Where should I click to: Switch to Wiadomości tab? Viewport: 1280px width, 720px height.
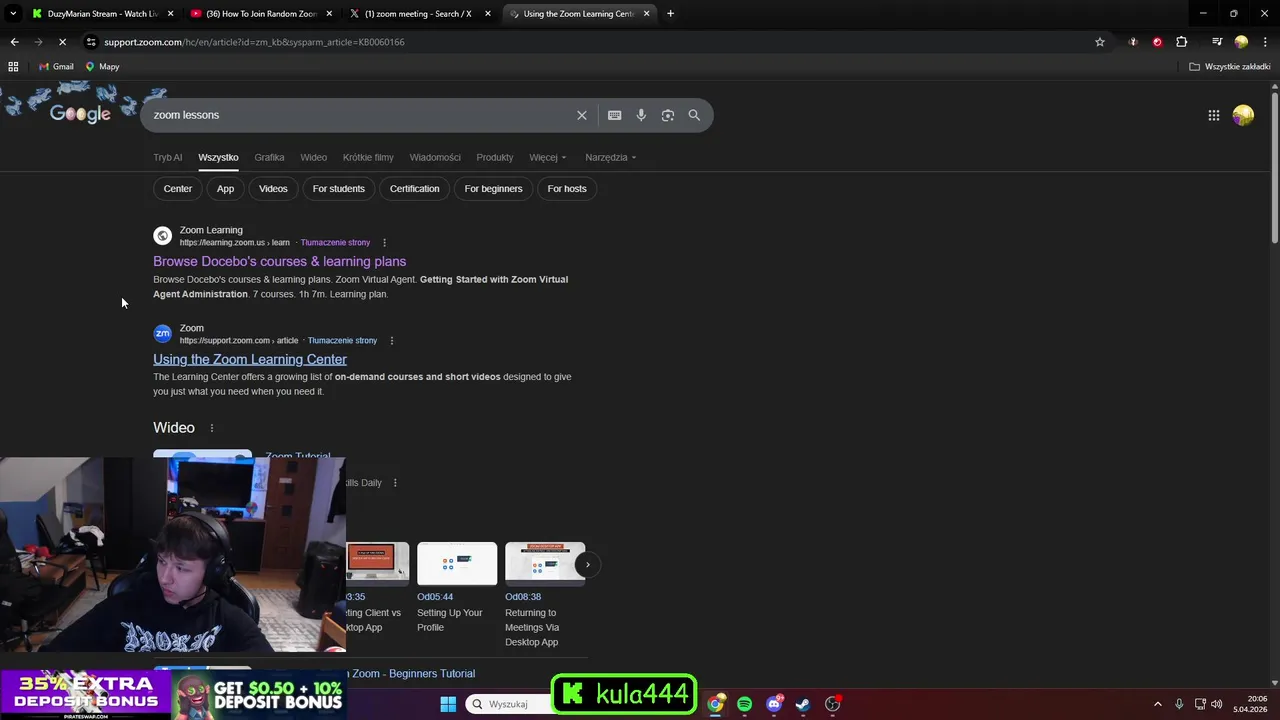click(x=435, y=157)
